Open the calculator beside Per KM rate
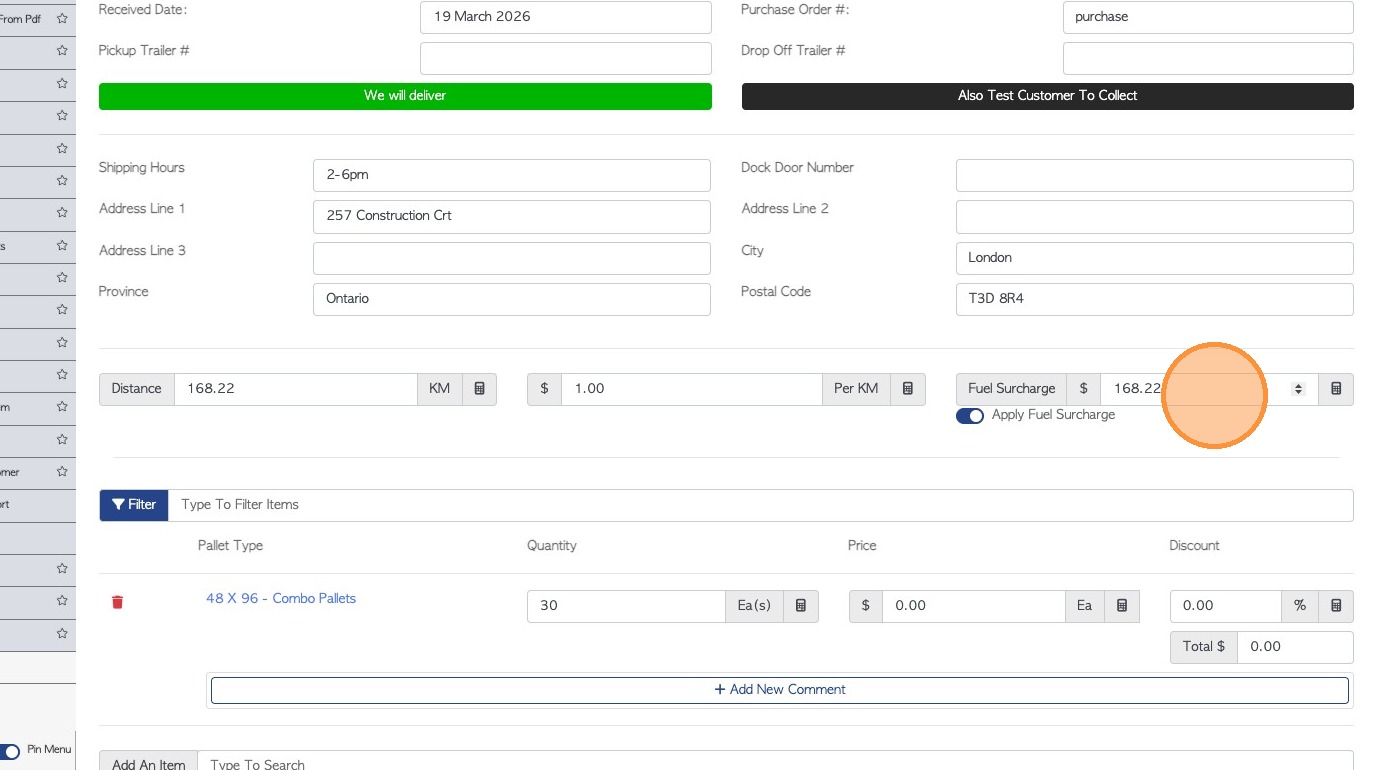 point(908,389)
